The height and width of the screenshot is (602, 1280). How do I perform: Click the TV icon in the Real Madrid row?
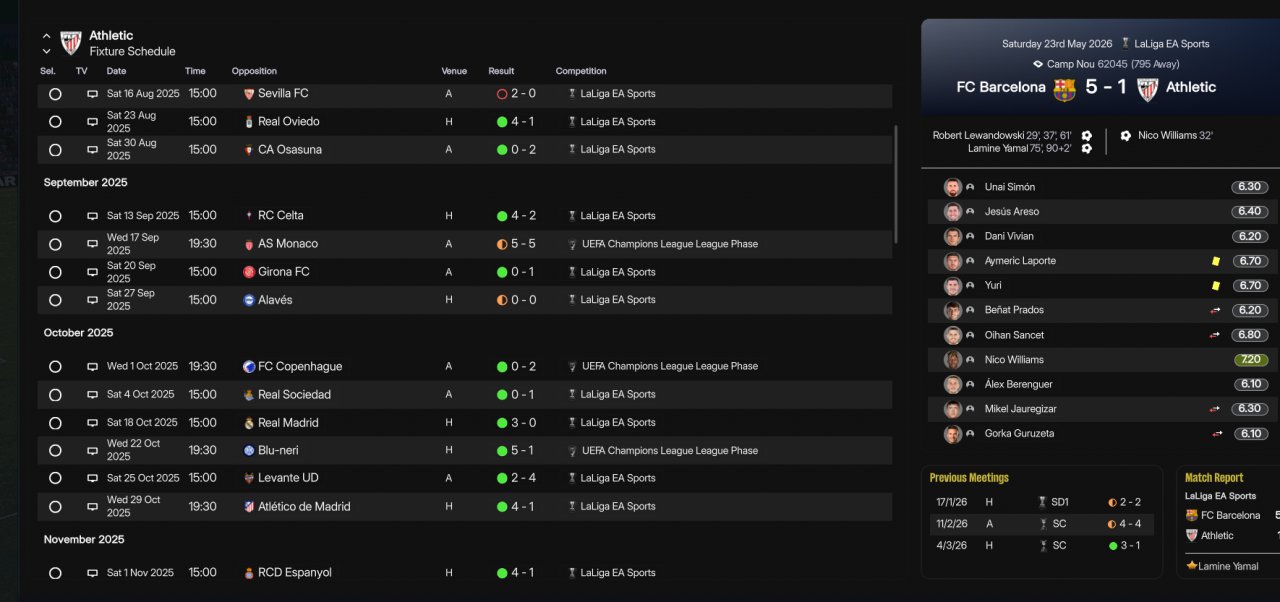(93, 423)
